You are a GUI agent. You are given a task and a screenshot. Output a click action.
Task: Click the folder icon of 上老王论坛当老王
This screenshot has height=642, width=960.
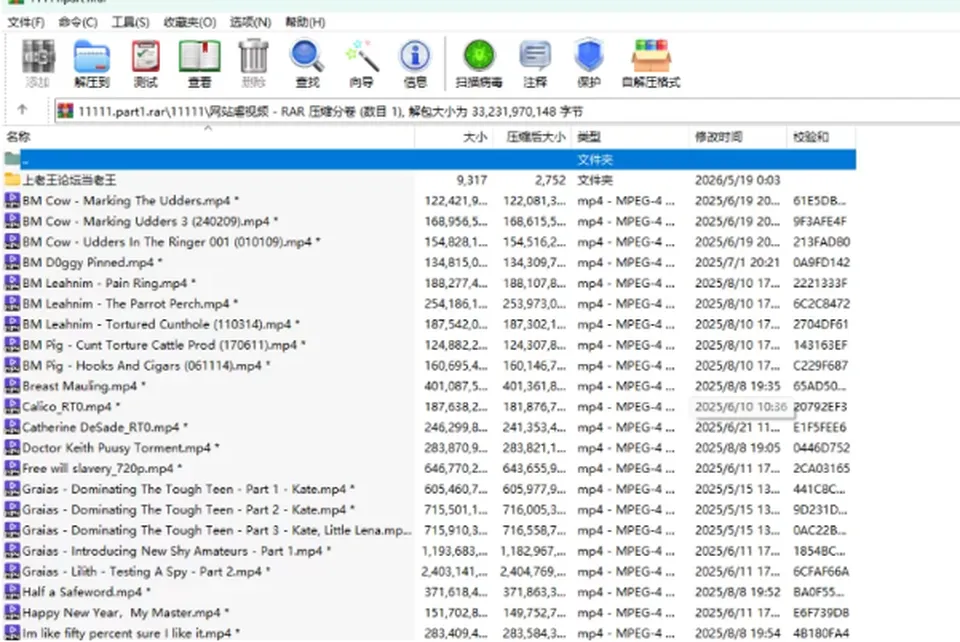[x=12, y=180]
